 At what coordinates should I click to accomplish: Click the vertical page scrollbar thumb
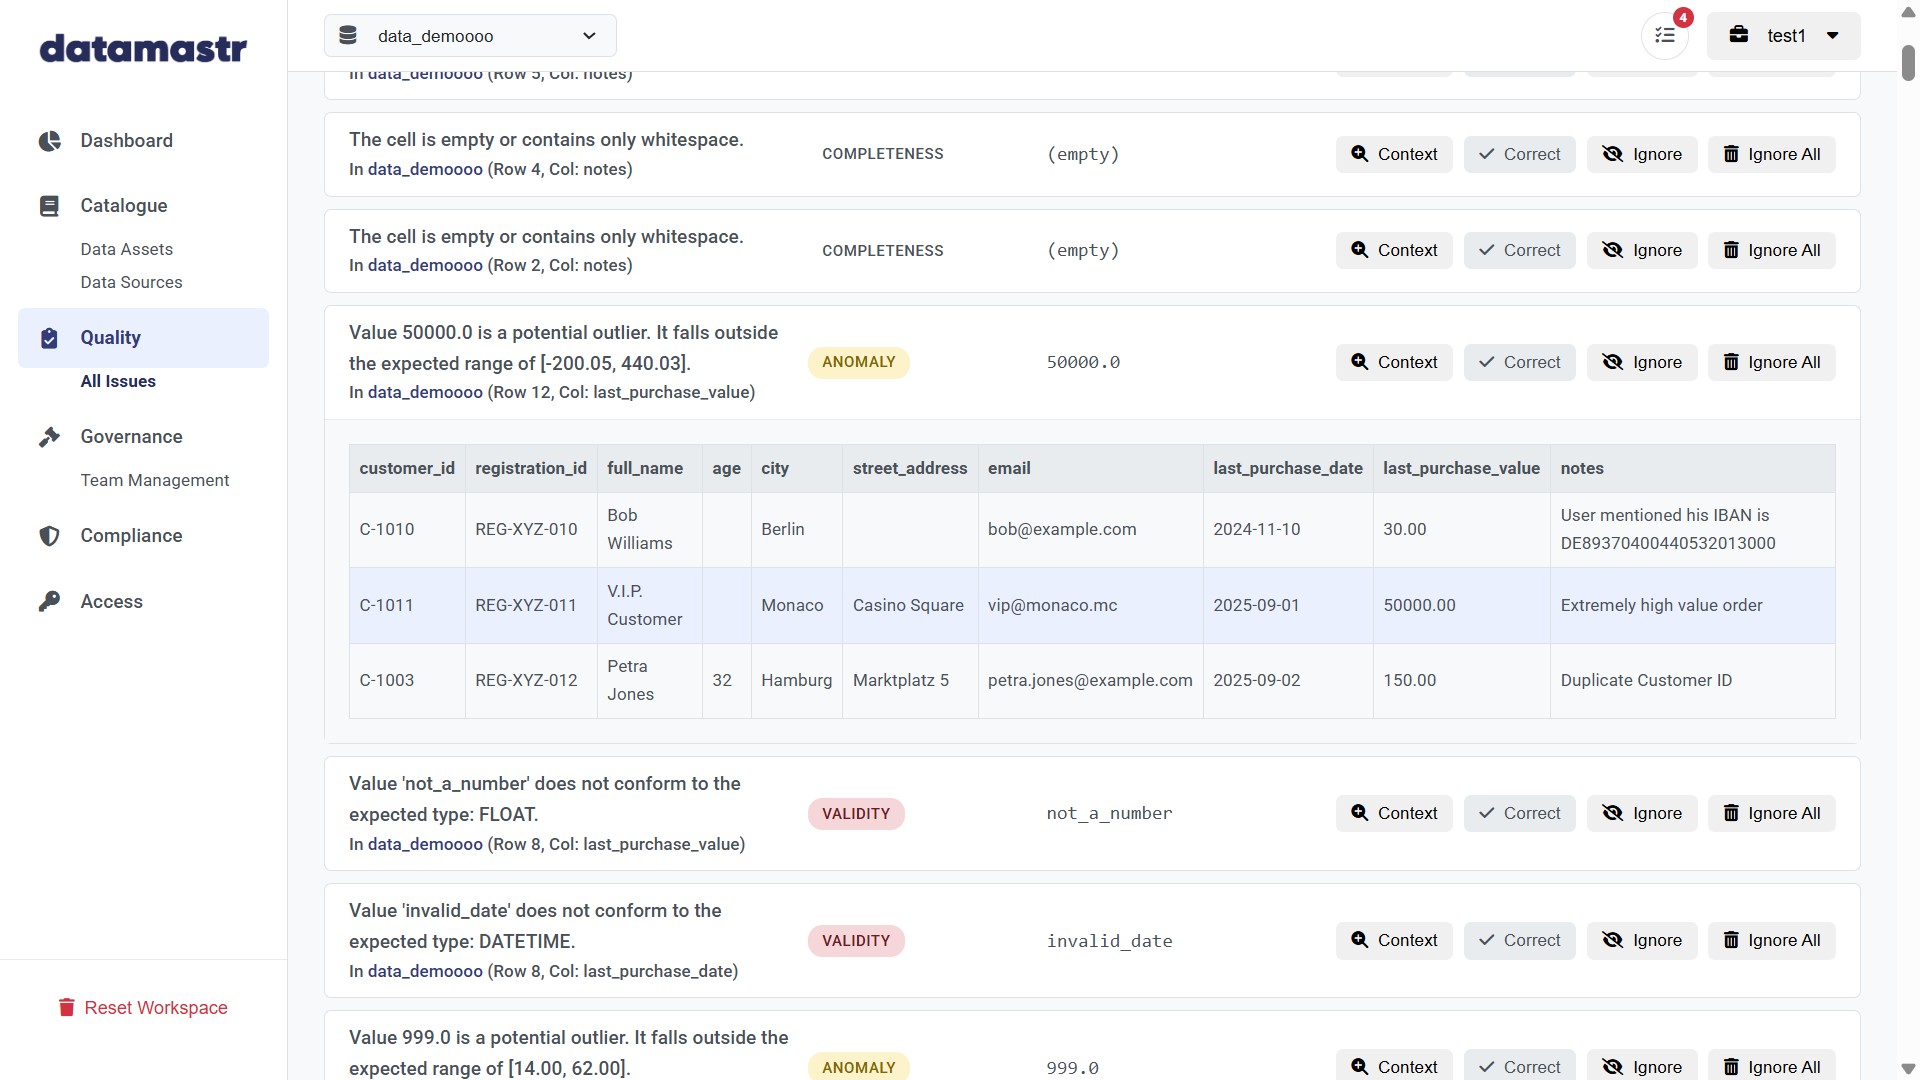[x=1907, y=62]
